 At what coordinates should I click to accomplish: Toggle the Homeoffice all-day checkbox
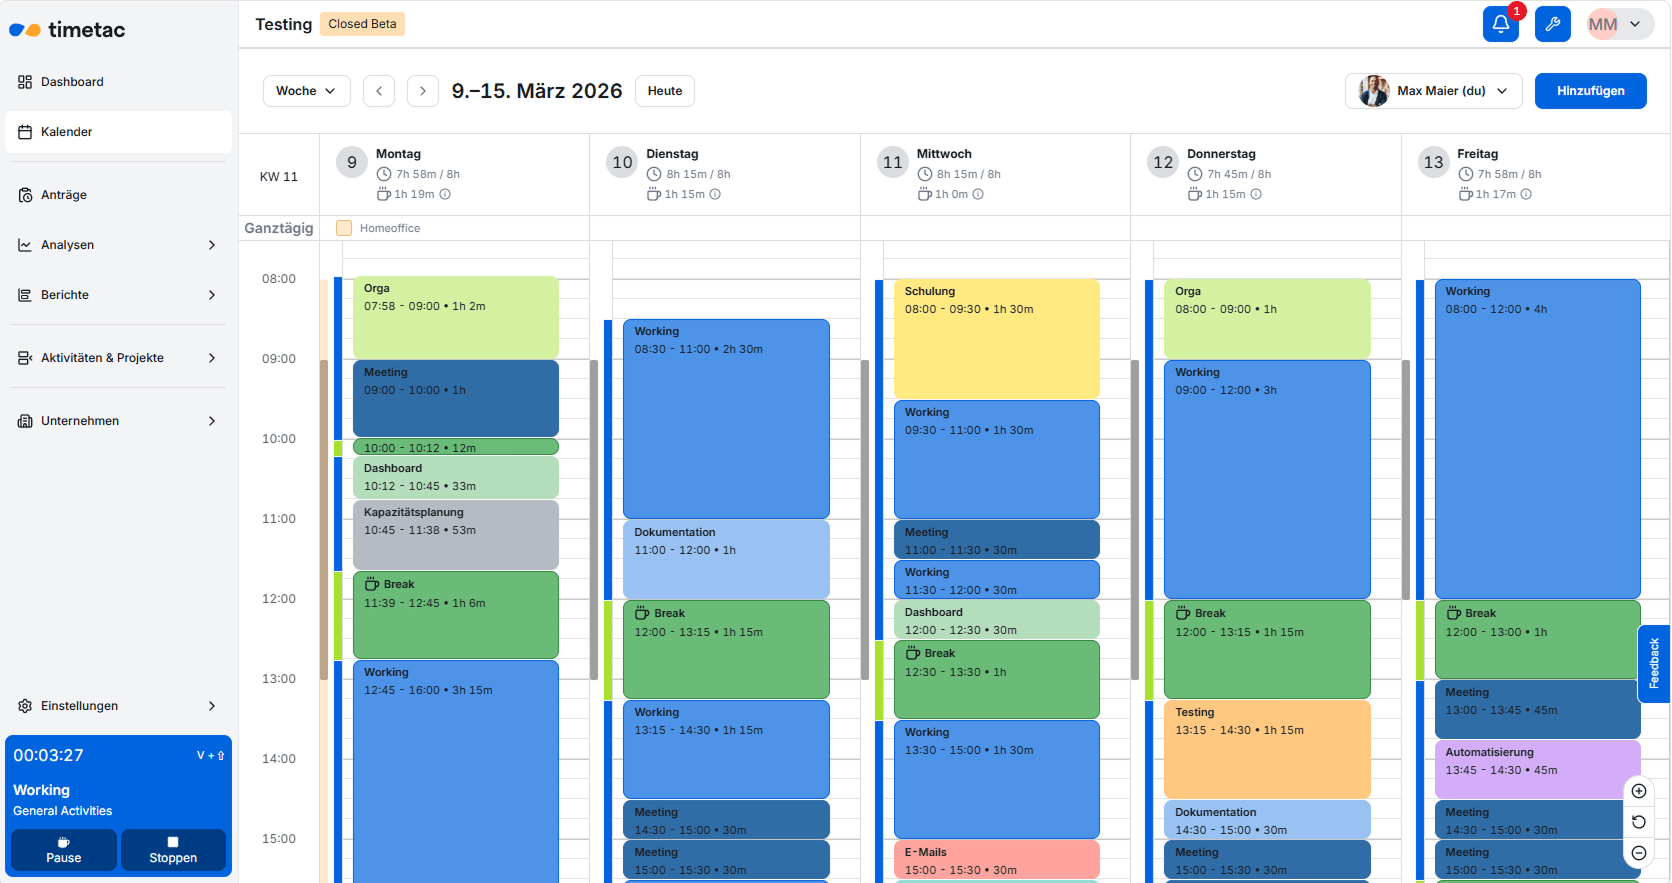click(344, 228)
